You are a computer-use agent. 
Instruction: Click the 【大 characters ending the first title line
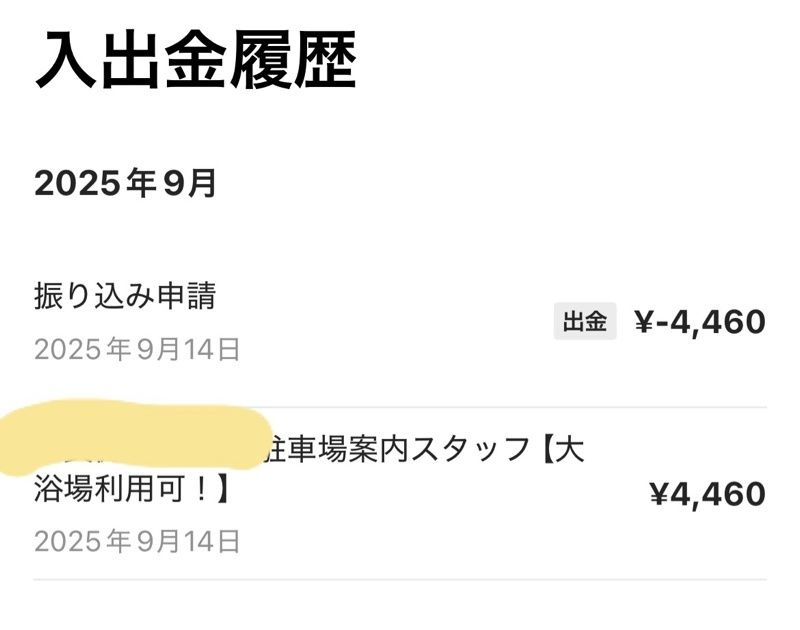[x=562, y=451]
